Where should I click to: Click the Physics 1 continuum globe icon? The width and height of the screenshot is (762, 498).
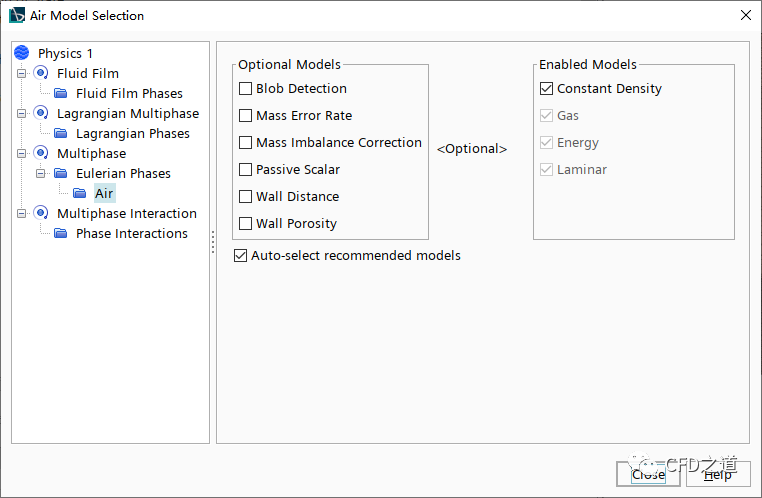point(21,53)
